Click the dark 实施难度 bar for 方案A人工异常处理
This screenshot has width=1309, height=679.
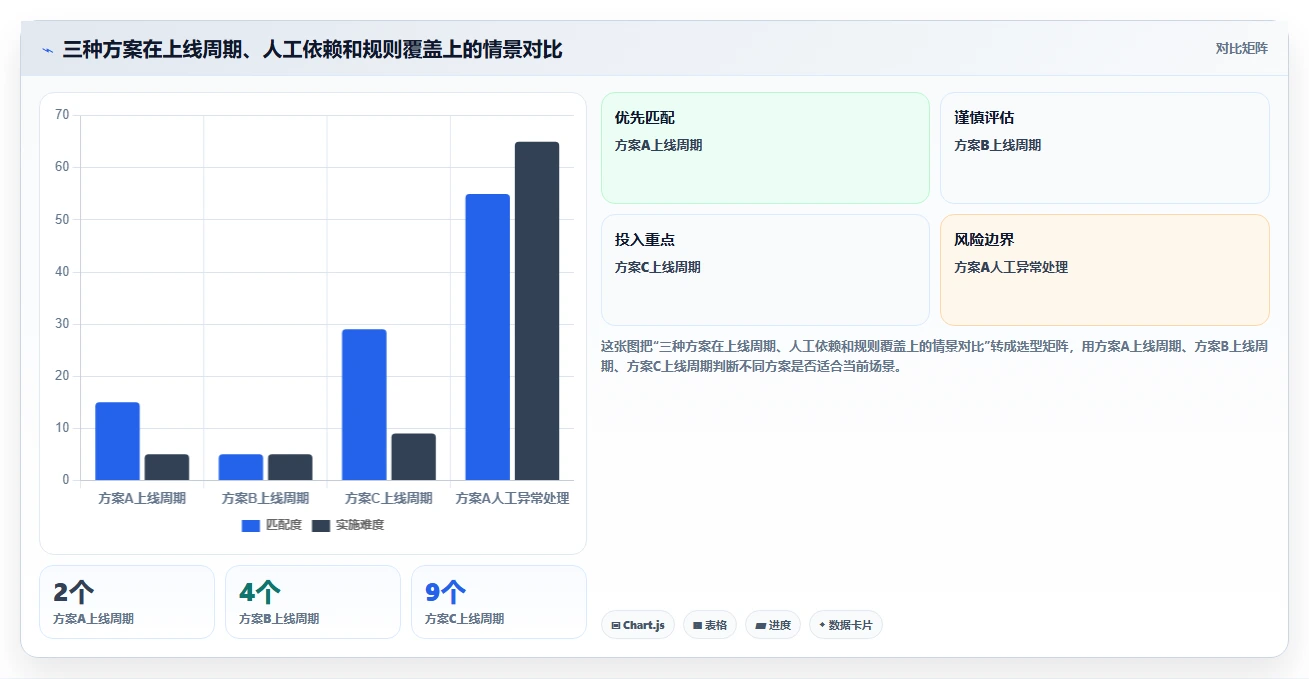pos(537,311)
